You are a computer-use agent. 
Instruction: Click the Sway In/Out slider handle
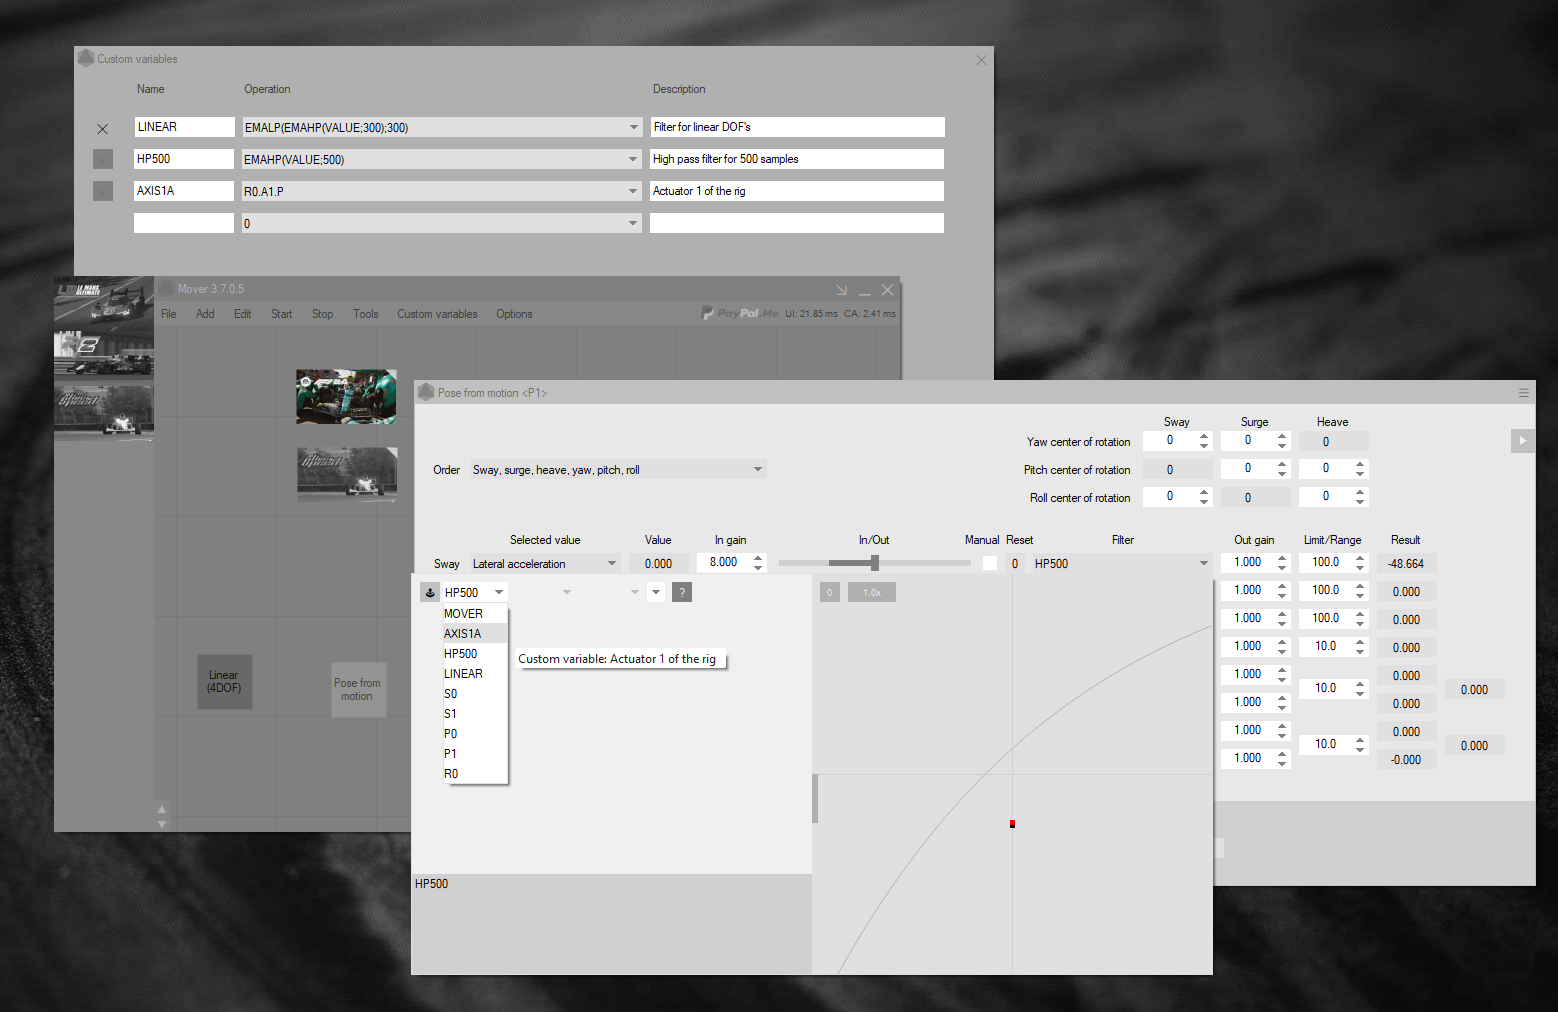pyautogui.click(x=875, y=564)
